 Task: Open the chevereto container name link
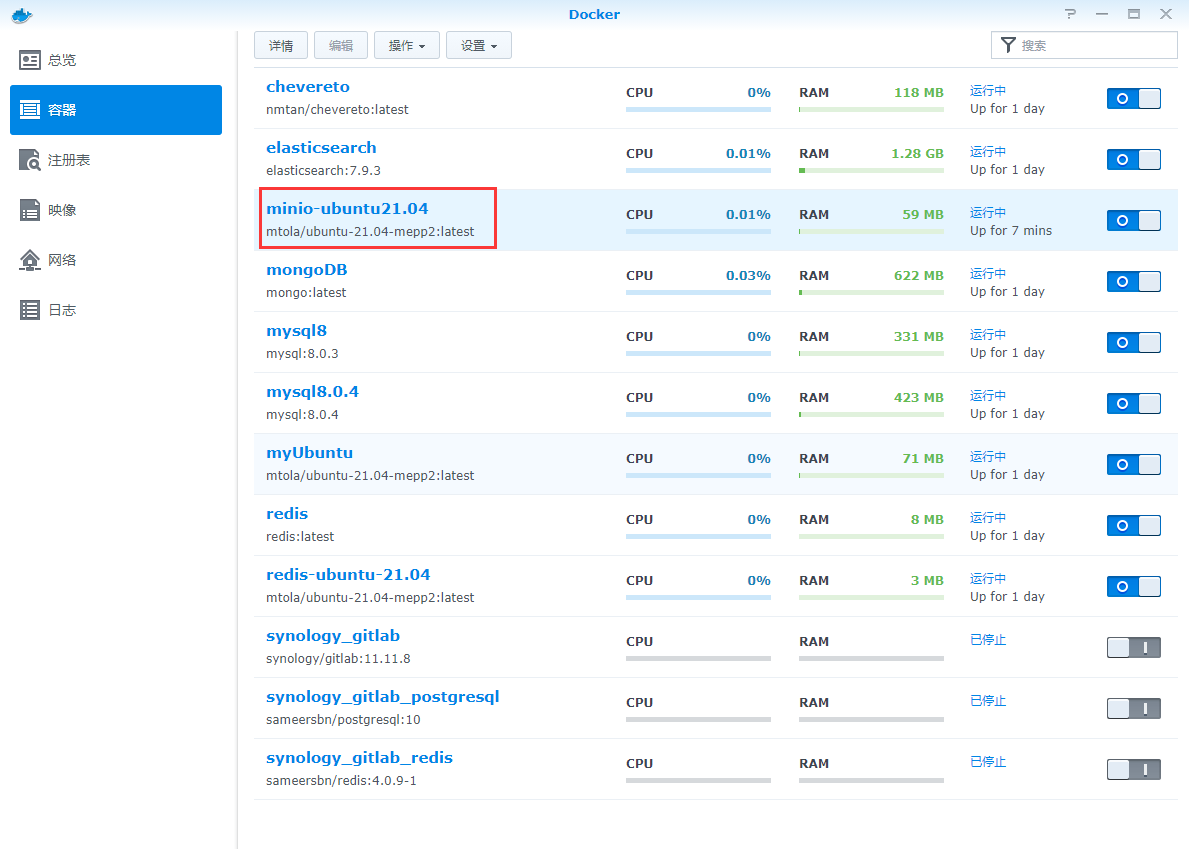coord(308,86)
